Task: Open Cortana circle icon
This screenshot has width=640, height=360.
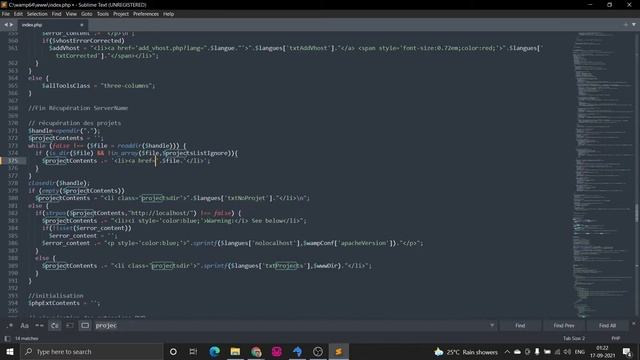Action: click(173, 351)
